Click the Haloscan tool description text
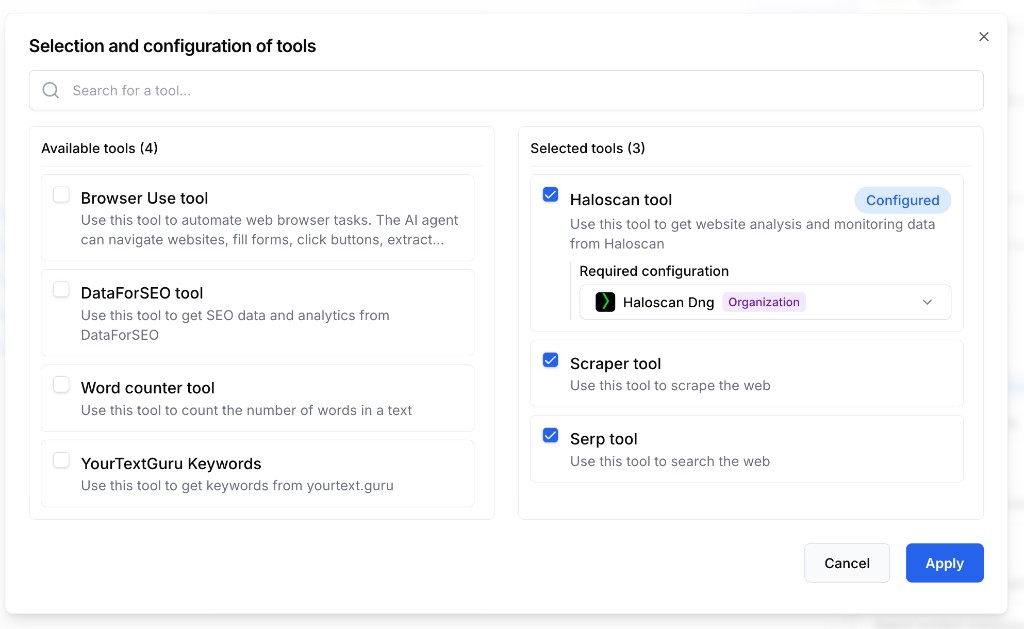 click(x=752, y=234)
